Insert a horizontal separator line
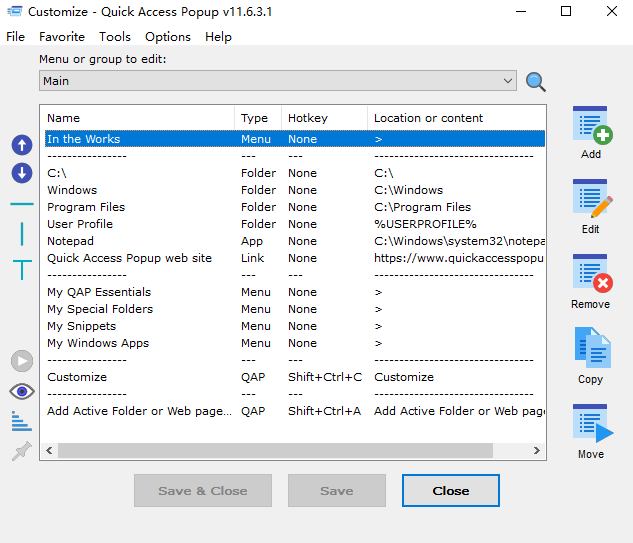The image size is (633, 543). pos(22,204)
